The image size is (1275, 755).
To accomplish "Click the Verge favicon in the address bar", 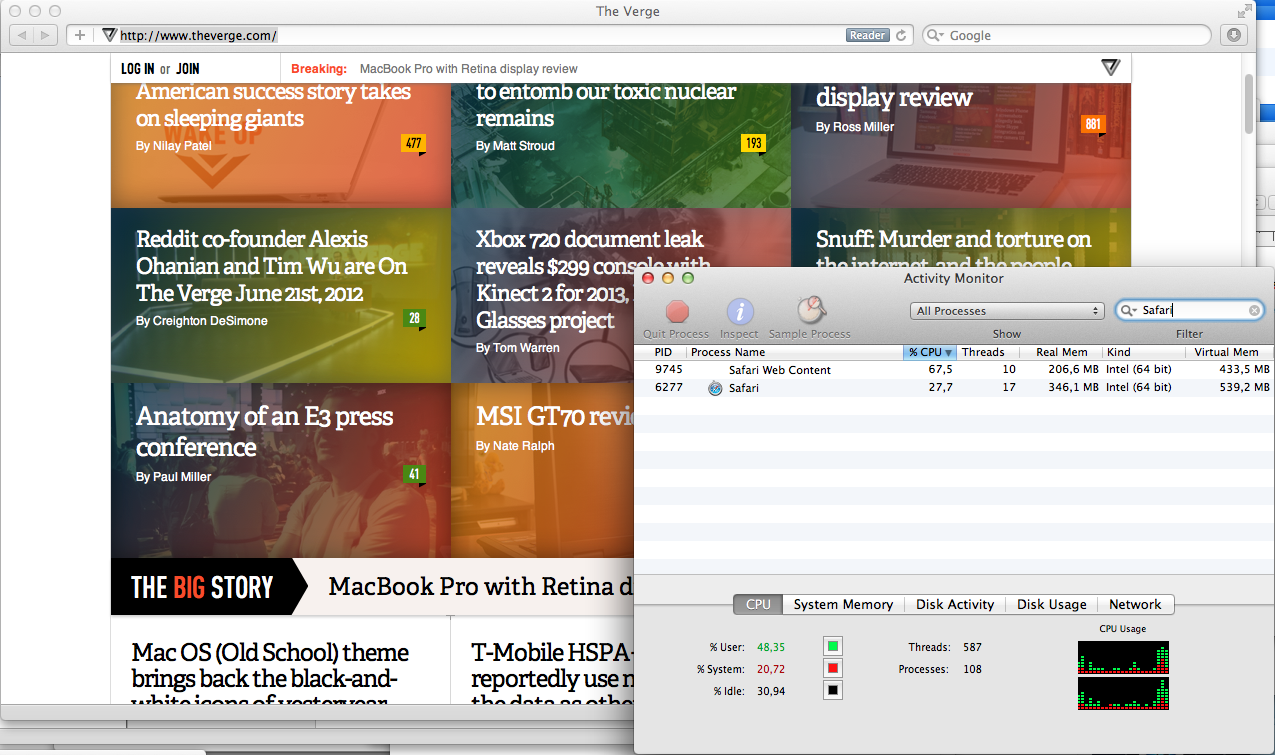I will point(109,35).
